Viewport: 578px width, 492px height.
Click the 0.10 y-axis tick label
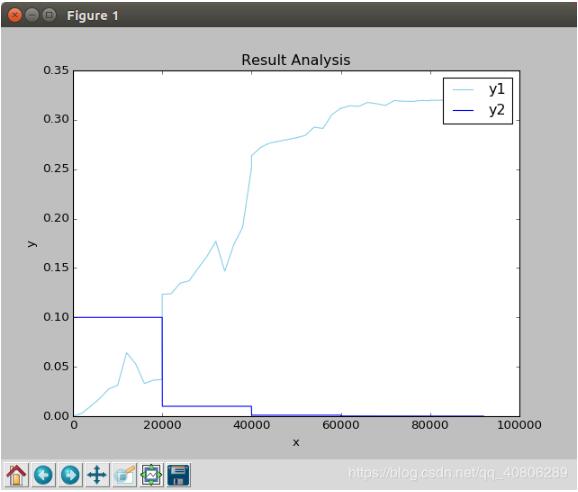point(56,317)
